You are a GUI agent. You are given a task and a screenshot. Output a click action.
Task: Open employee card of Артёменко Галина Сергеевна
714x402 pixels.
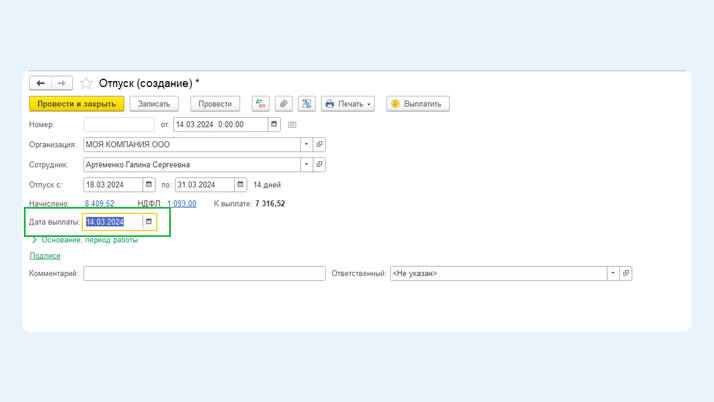319,164
